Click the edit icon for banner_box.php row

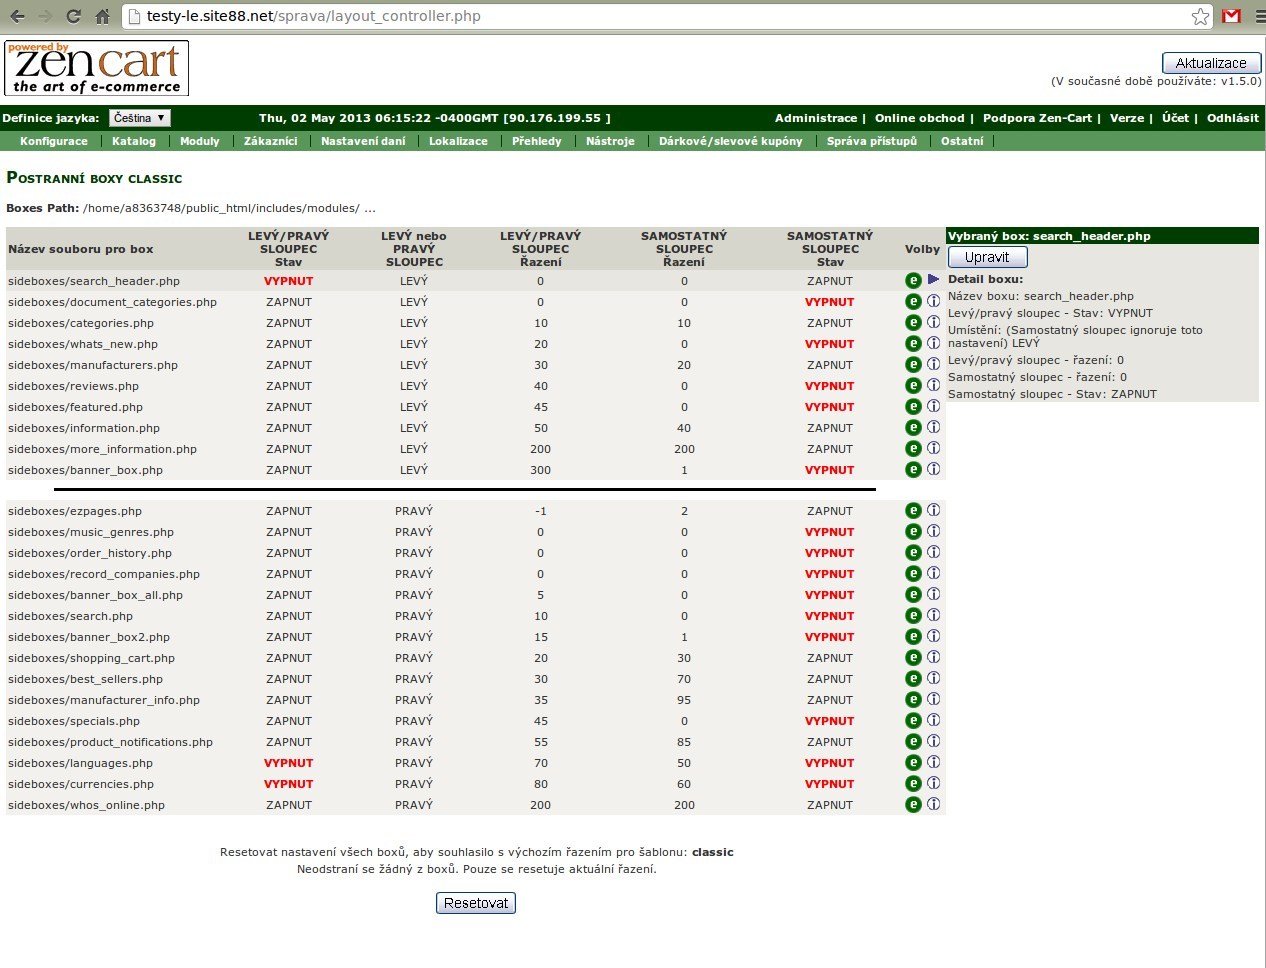(x=913, y=470)
